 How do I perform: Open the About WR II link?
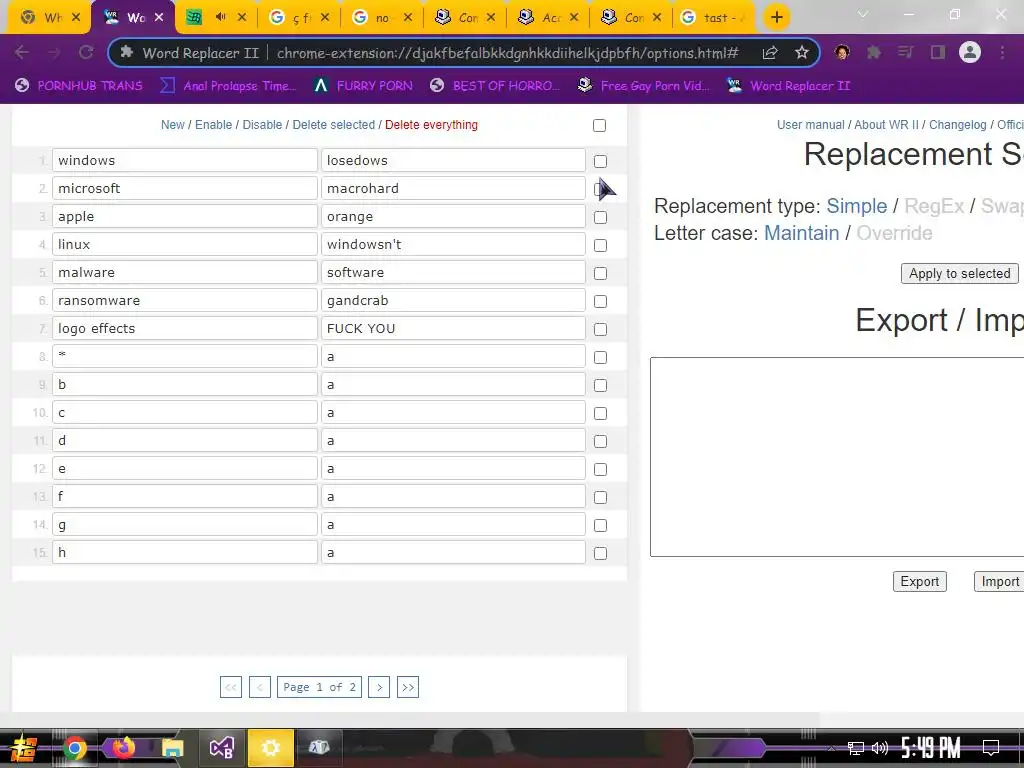tap(886, 125)
